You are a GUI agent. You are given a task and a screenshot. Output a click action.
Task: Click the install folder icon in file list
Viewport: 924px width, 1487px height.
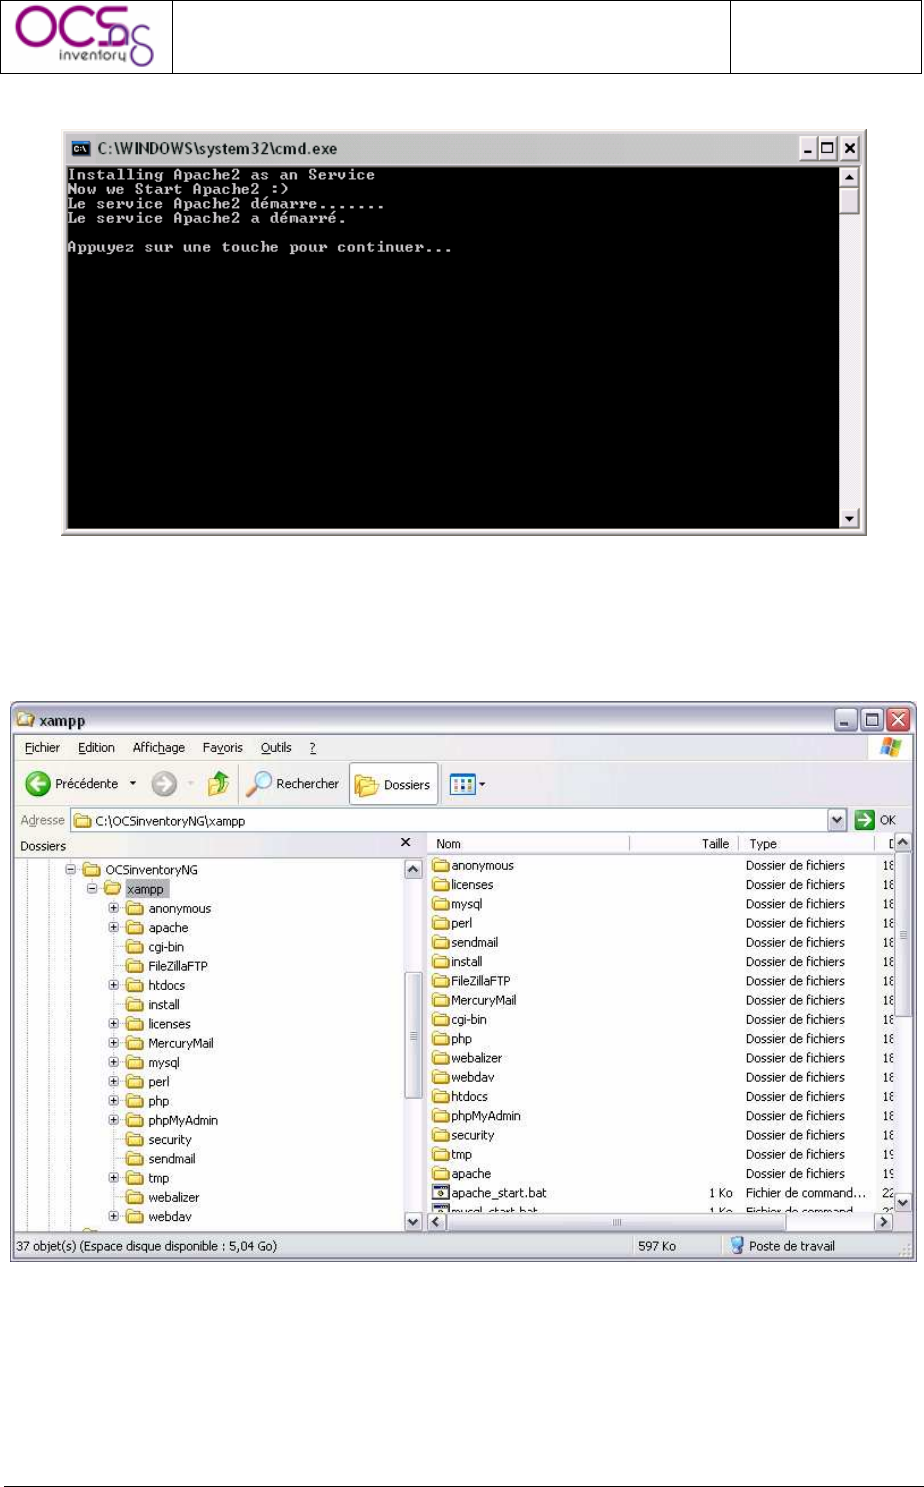point(440,962)
